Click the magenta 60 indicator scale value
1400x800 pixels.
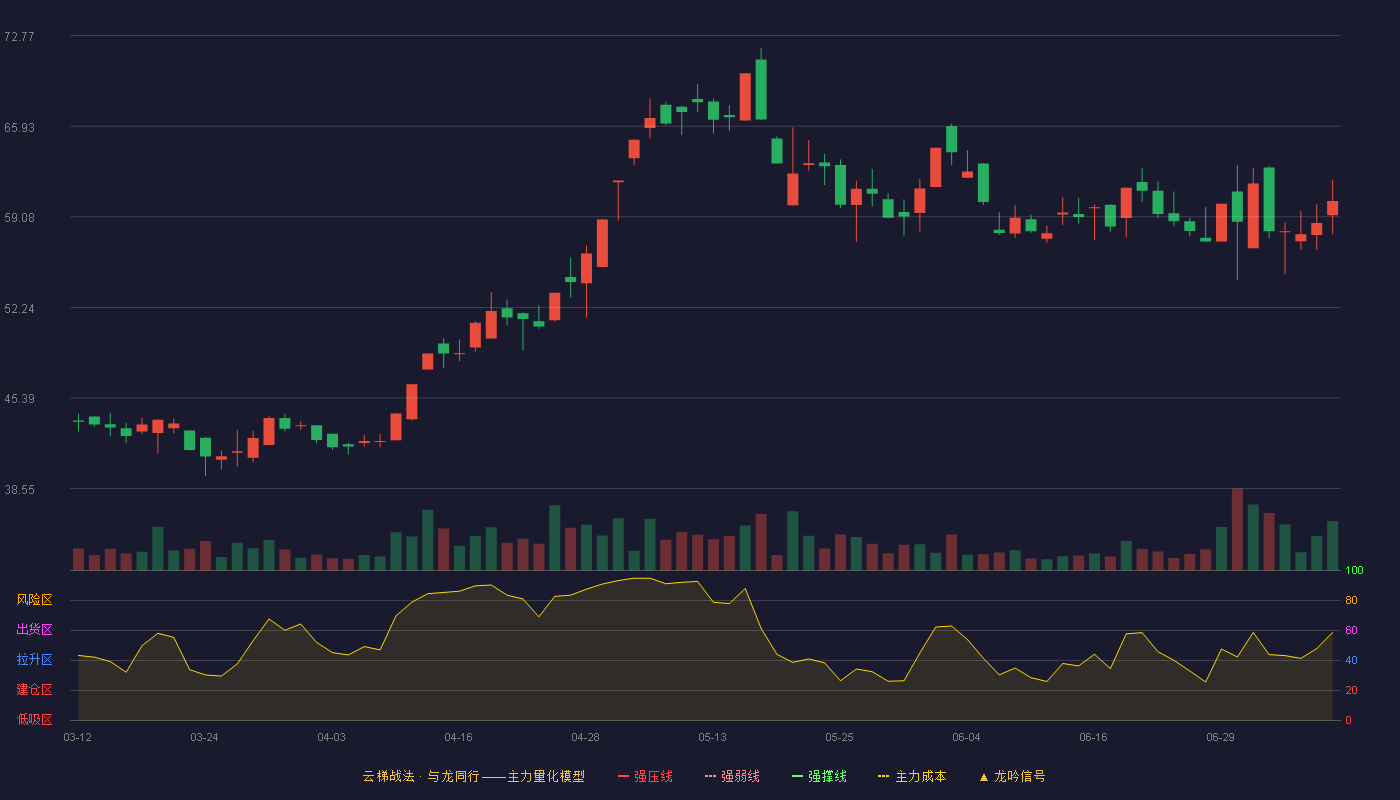point(1351,630)
